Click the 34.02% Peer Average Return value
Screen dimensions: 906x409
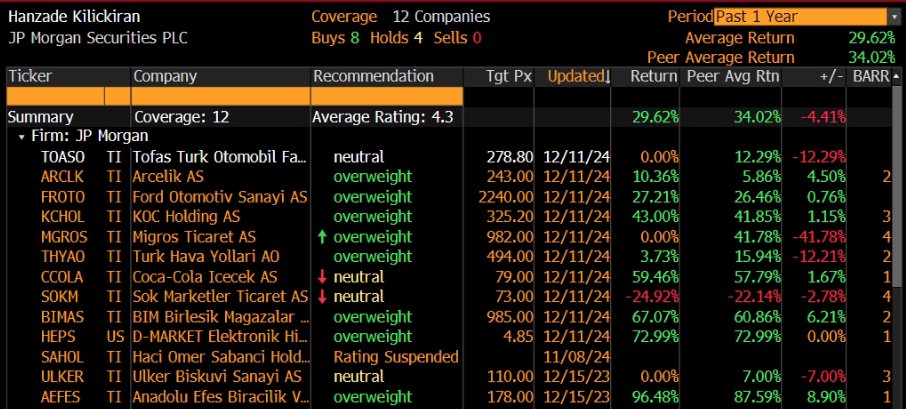[x=871, y=58]
